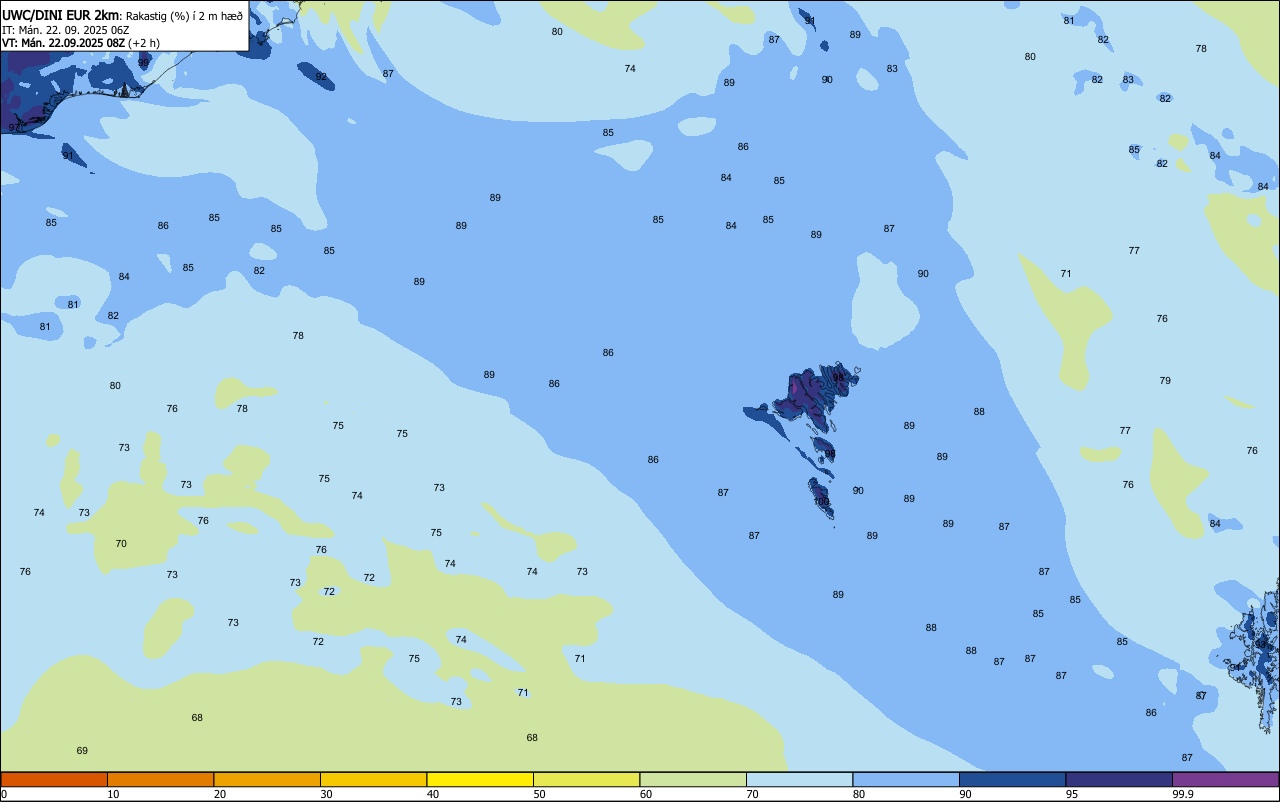The height and width of the screenshot is (802, 1280).
Task: Click the 30–40 golden legend swatch
Action: click(373, 779)
